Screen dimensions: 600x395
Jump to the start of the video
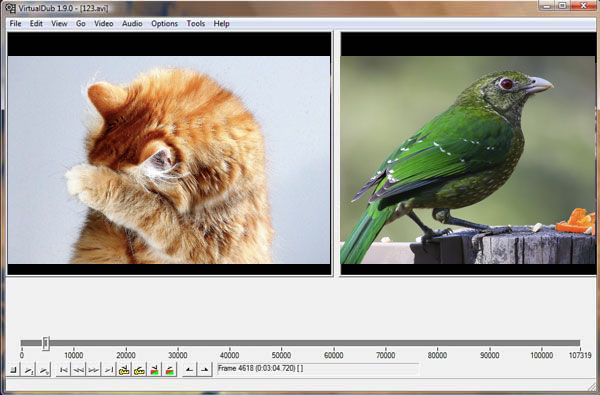click(64, 370)
